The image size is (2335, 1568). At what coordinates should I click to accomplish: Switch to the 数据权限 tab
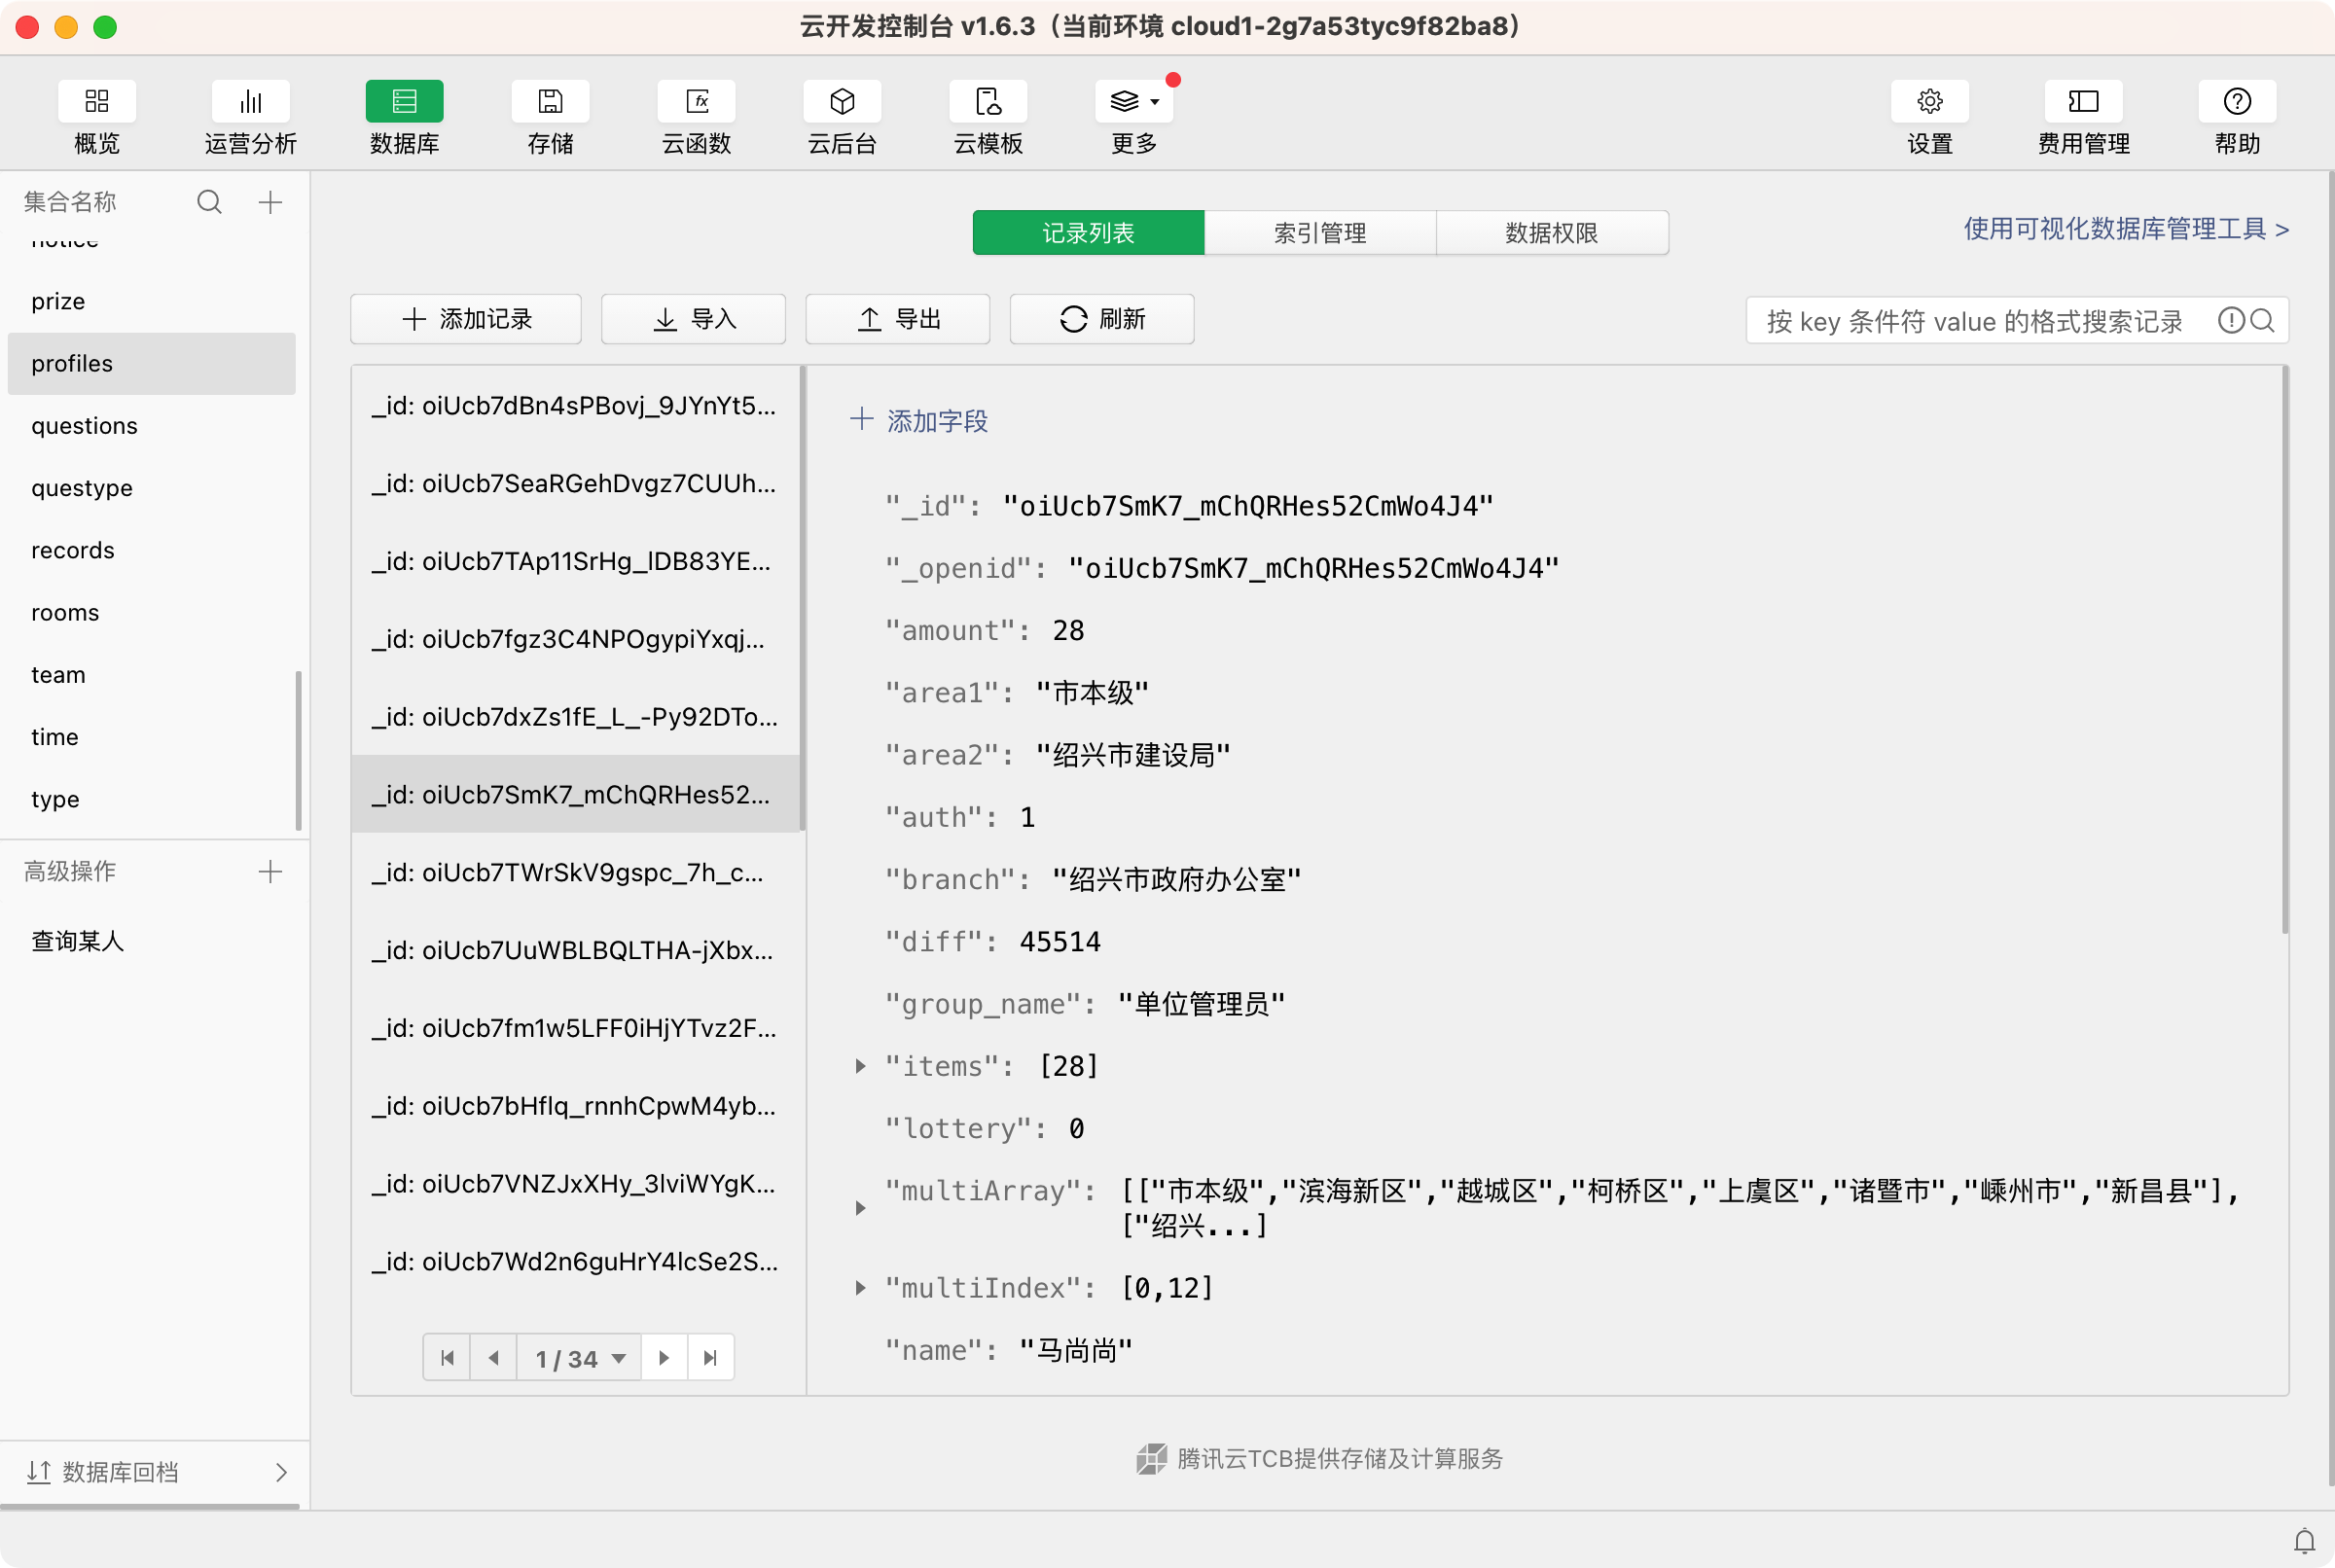1551,233
